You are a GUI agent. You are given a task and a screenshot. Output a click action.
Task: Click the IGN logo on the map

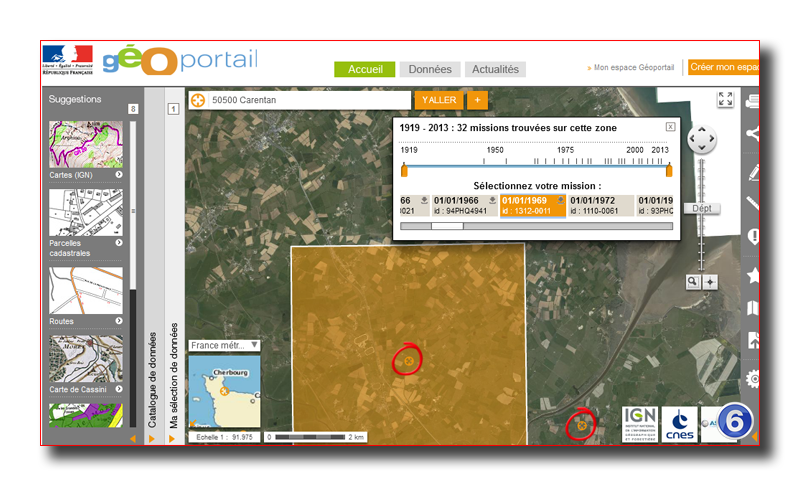pyautogui.click(x=640, y=424)
